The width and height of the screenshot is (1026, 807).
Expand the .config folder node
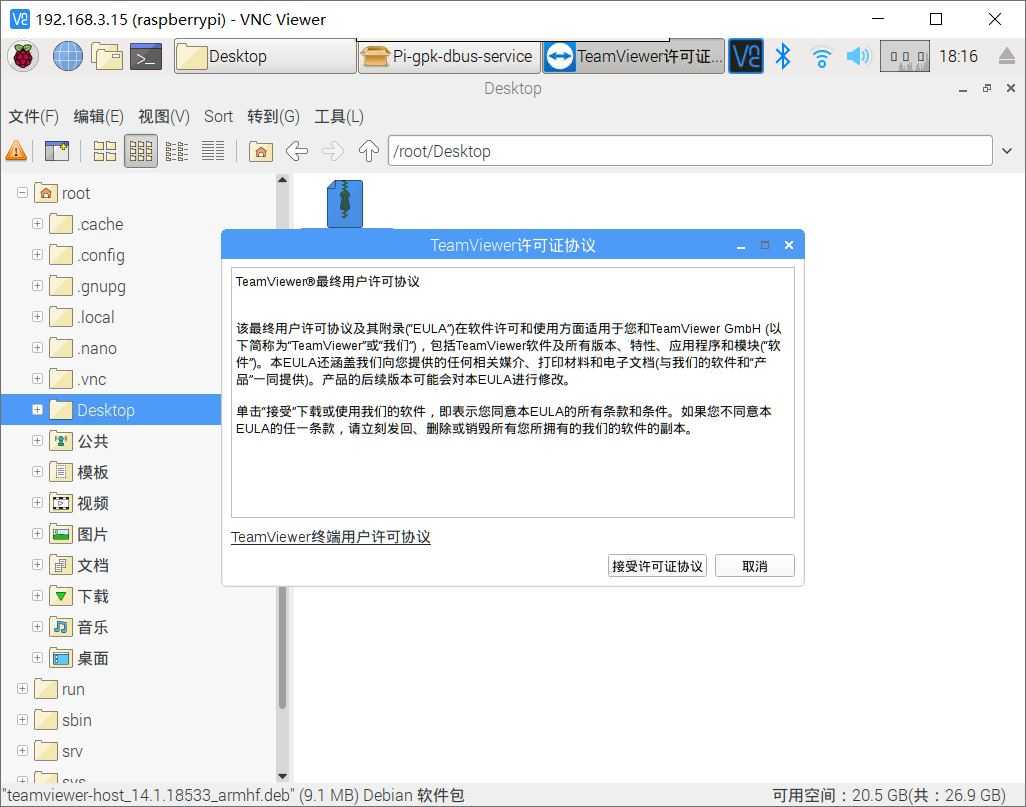click(x=37, y=255)
